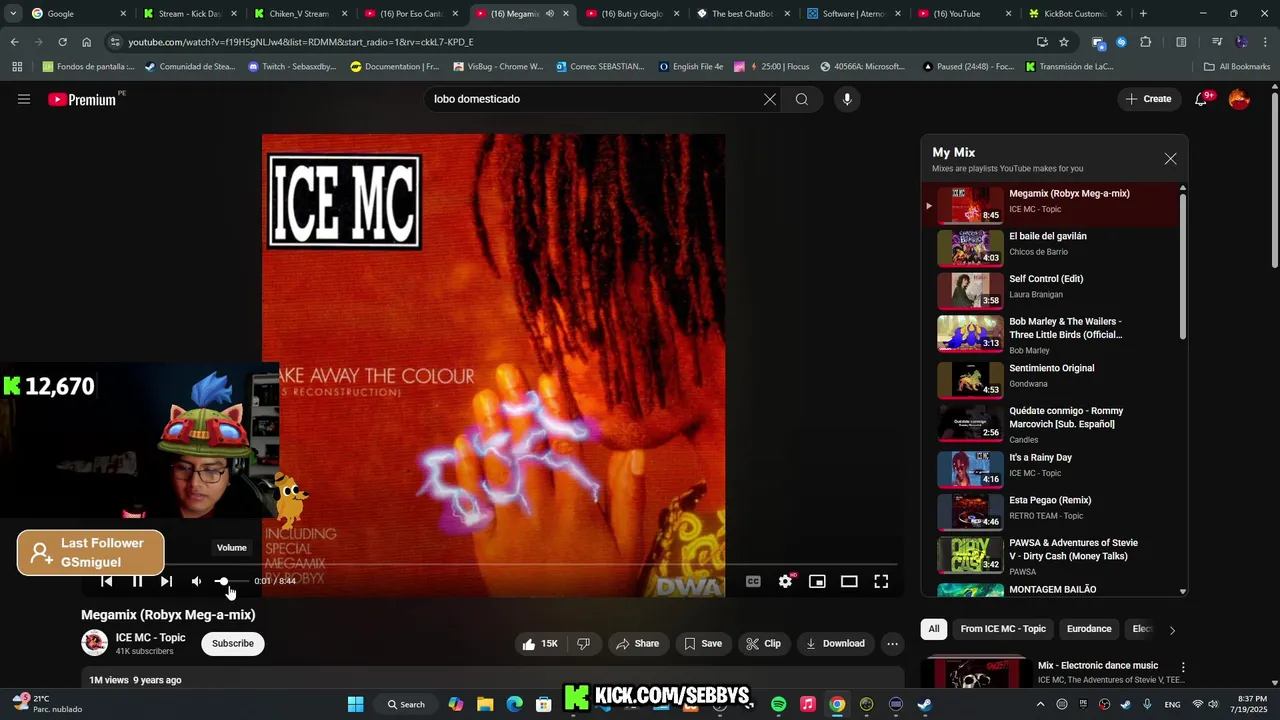This screenshot has height=720, width=1280.
Task: Save the video to a playlist
Action: coord(703,644)
